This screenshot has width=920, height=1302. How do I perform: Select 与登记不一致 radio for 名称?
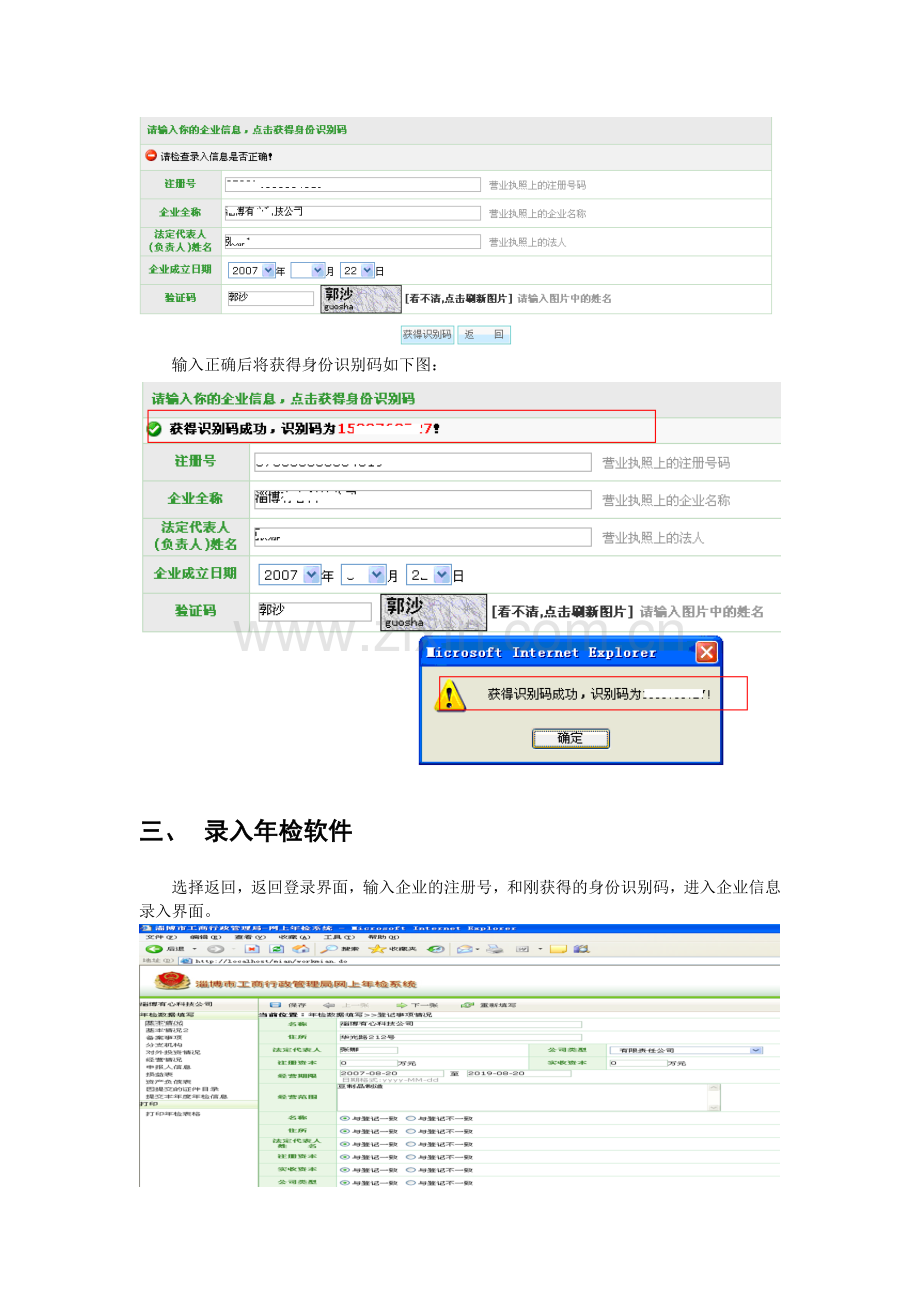[410, 1117]
